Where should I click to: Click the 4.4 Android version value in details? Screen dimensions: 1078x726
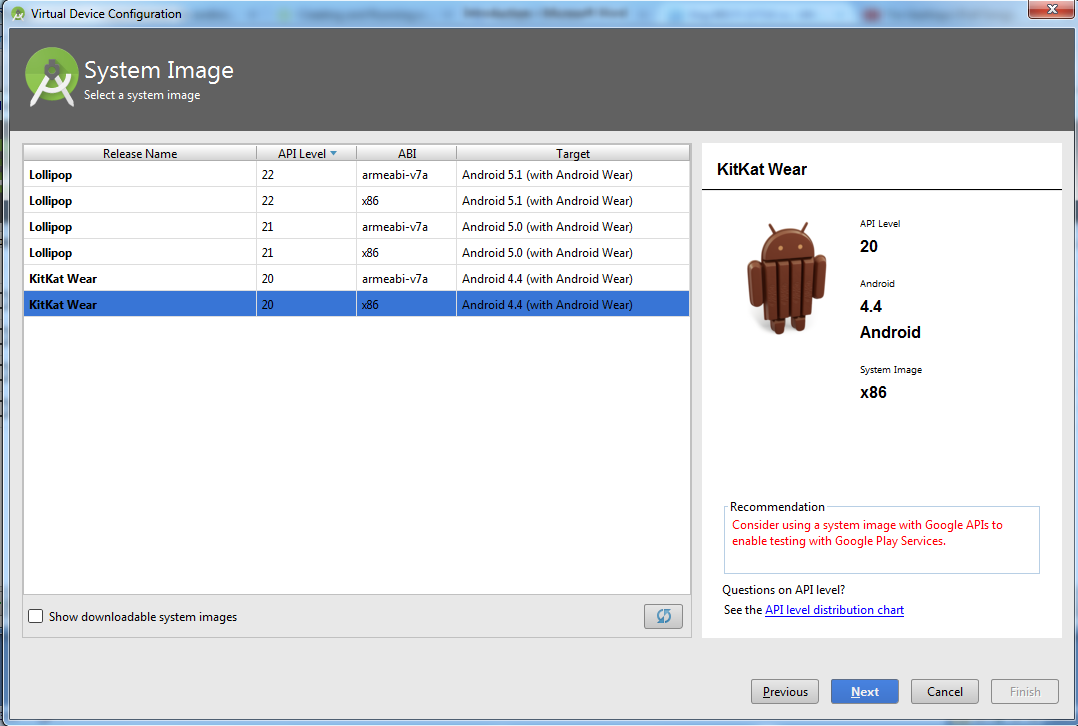coord(870,306)
